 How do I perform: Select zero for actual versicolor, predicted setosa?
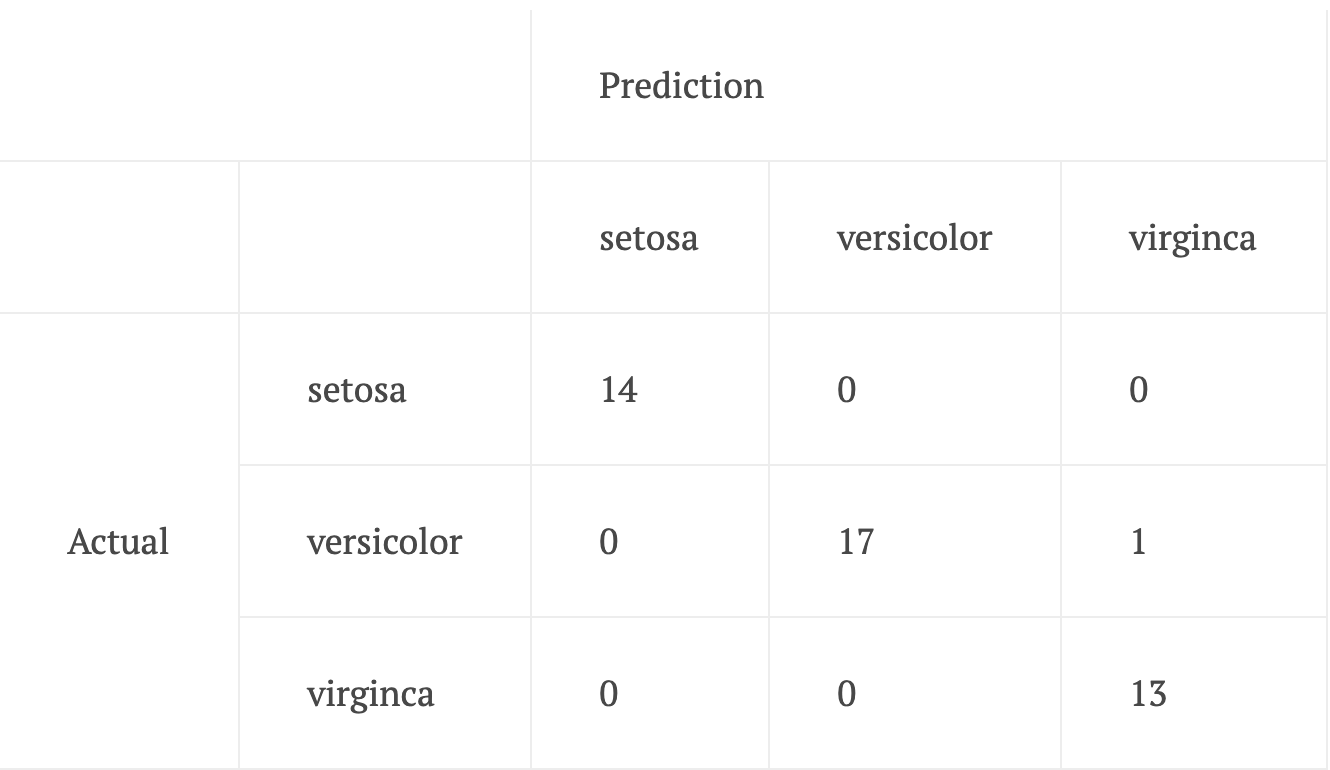608,542
